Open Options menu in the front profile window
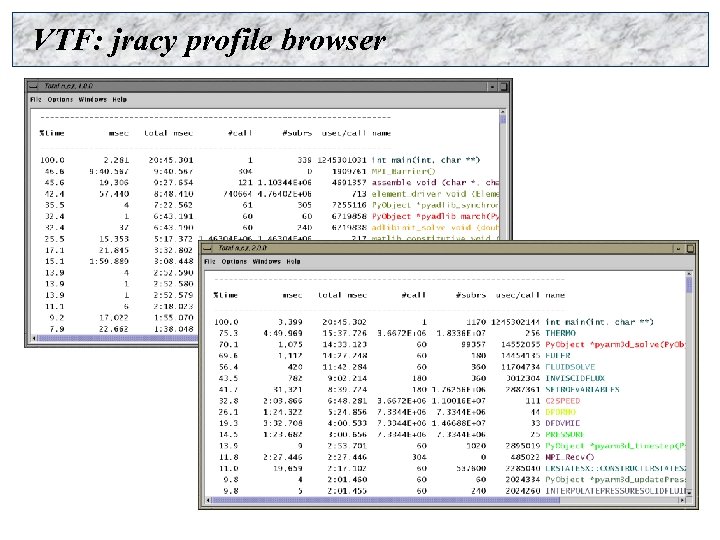 click(x=234, y=261)
